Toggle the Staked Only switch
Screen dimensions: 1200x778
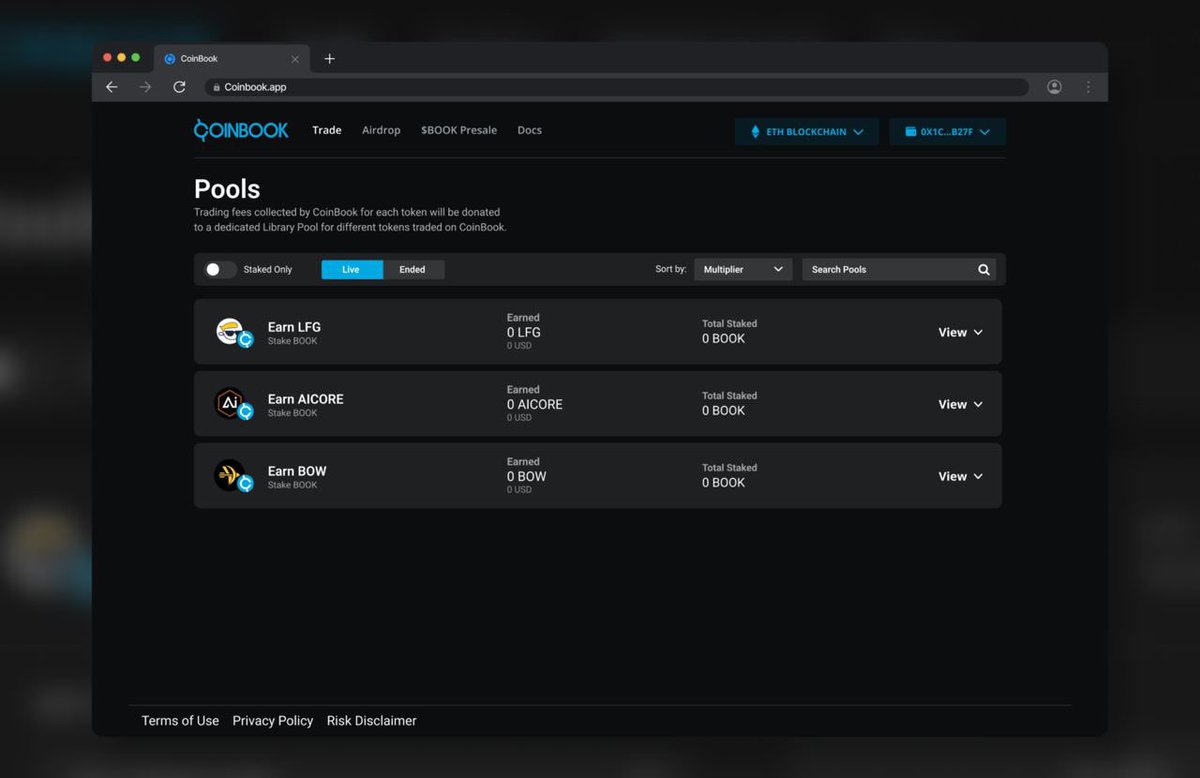(x=220, y=269)
